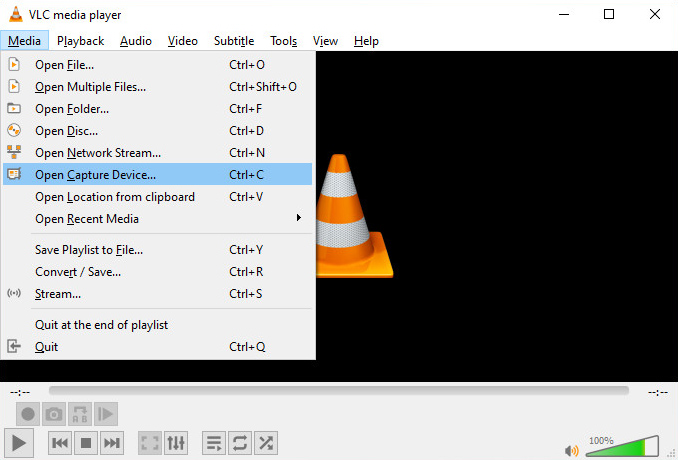
Task: Click the Open Multiple Files icon
Action: (14, 86)
